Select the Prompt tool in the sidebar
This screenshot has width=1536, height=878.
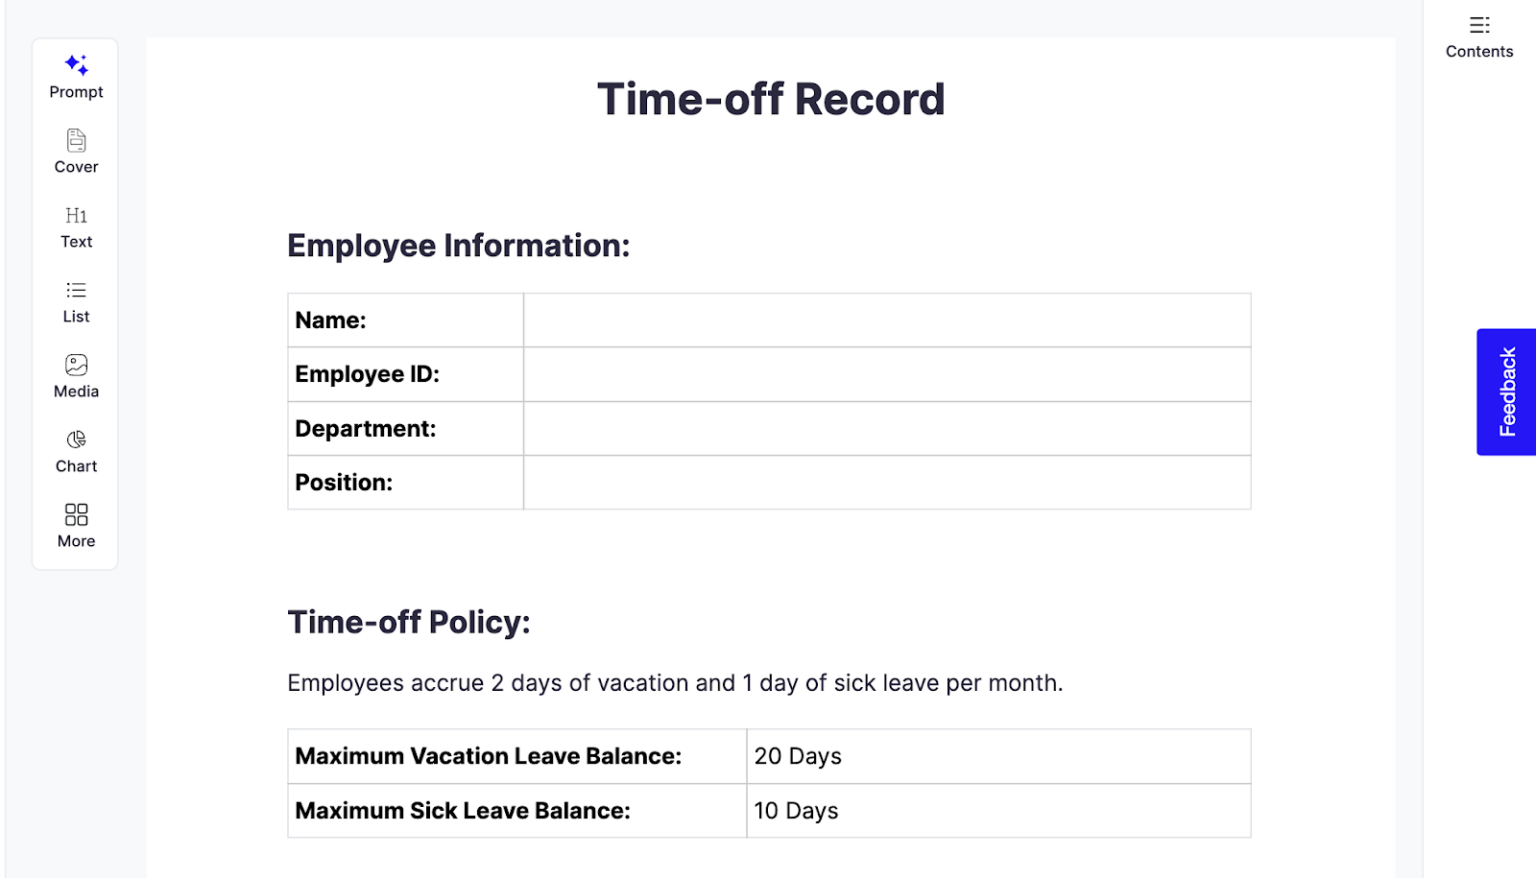(x=75, y=75)
